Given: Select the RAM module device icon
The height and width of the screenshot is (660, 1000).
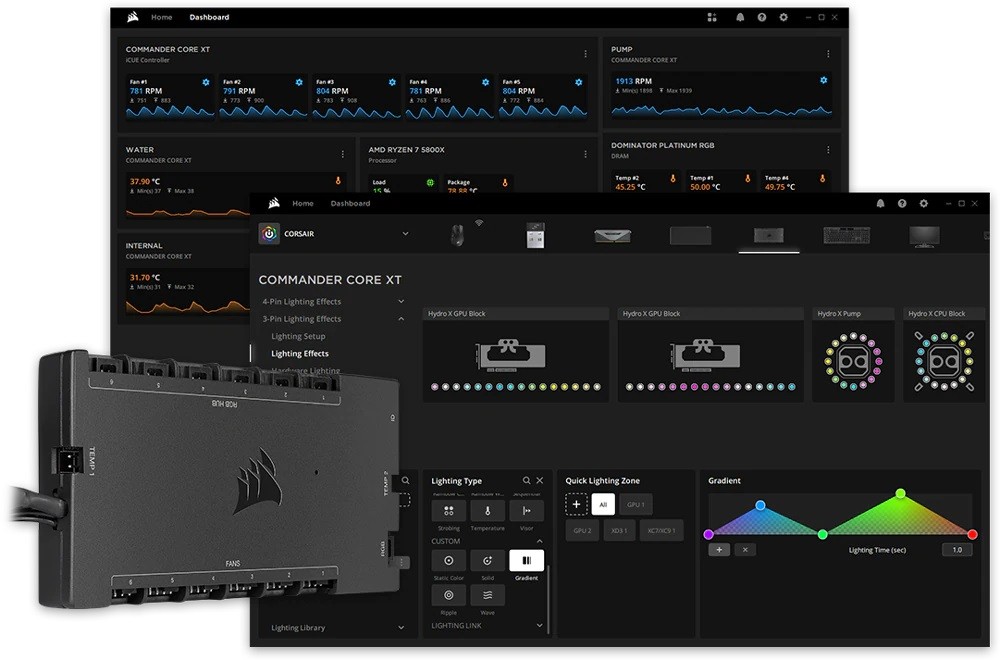Looking at the screenshot, I should [x=612, y=236].
